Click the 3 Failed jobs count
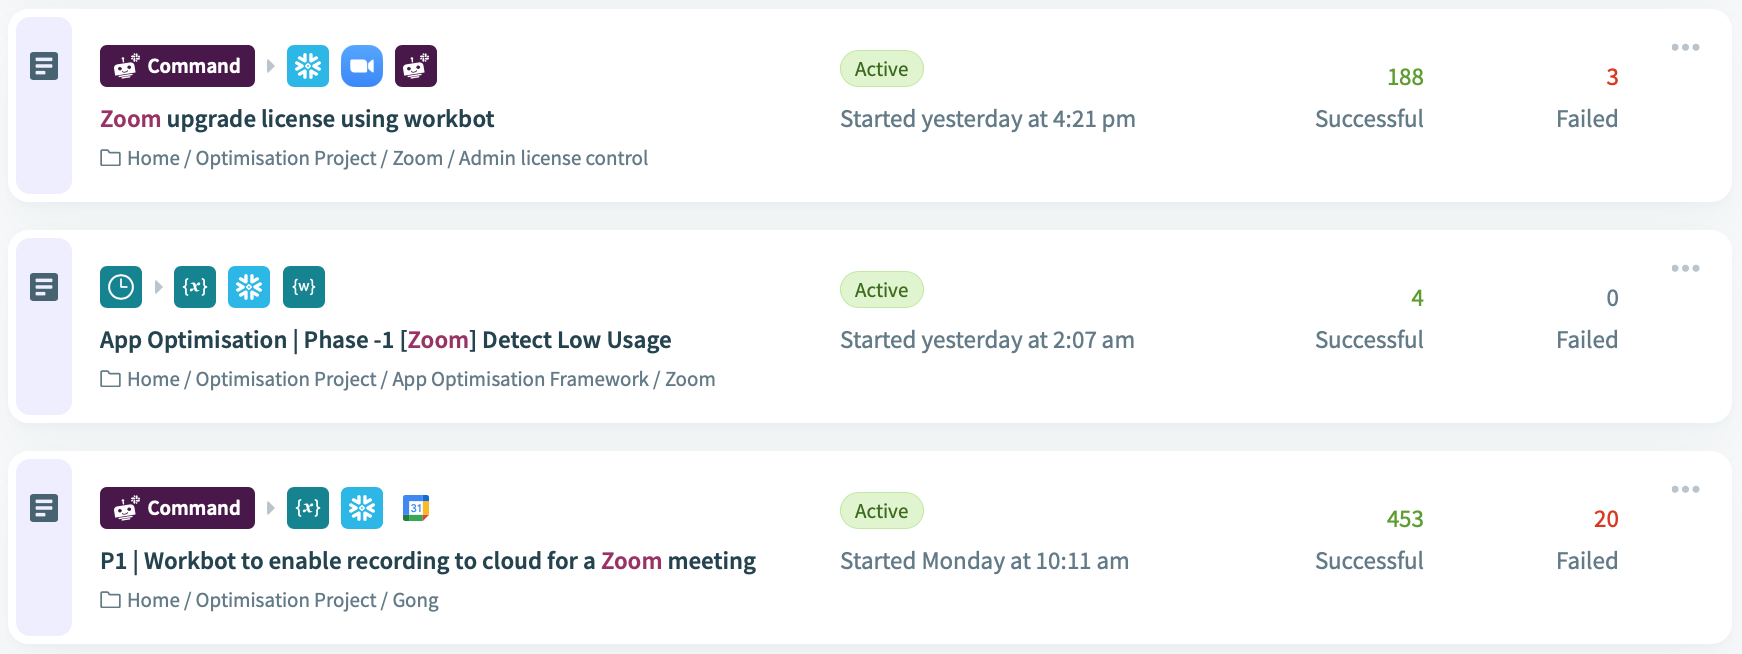Image resolution: width=1742 pixels, height=654 pixels. [x=1612, y=77]
